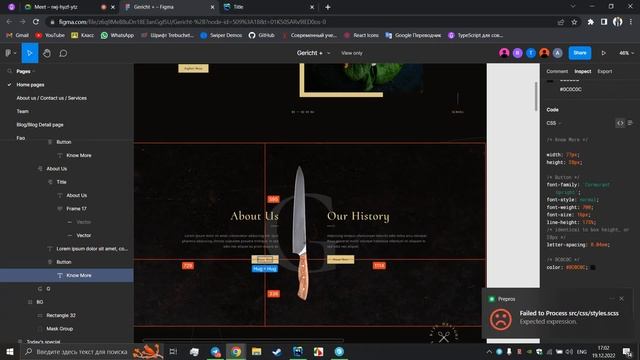Viewport: 640px width, 360px height.
Task: Select the Hand tool
Action: [x=47, y=53]
